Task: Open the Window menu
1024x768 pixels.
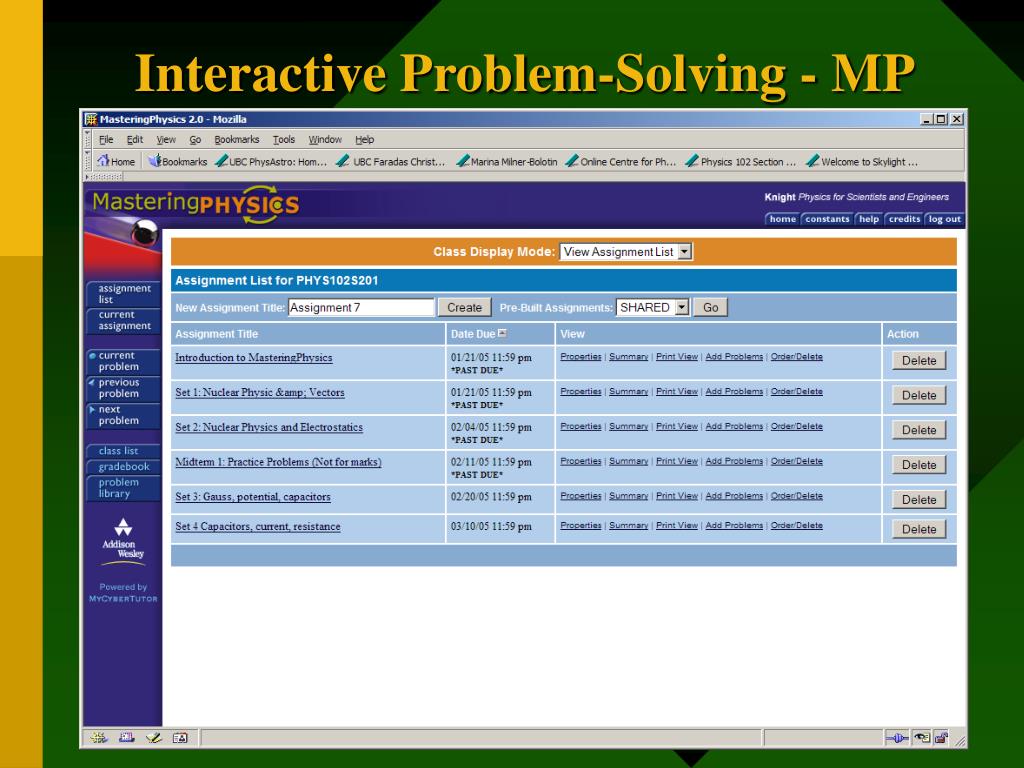Action: [x=325, y=139]
